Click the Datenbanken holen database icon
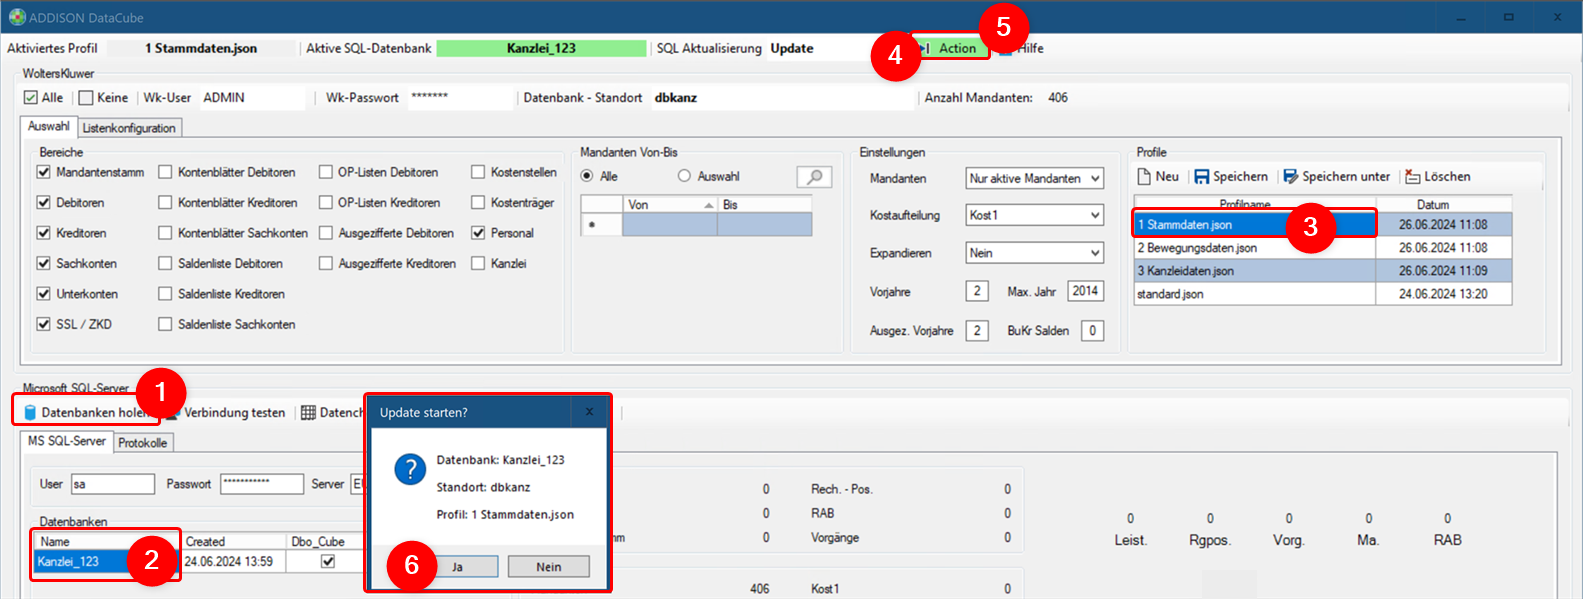 (x=30, y=413)
